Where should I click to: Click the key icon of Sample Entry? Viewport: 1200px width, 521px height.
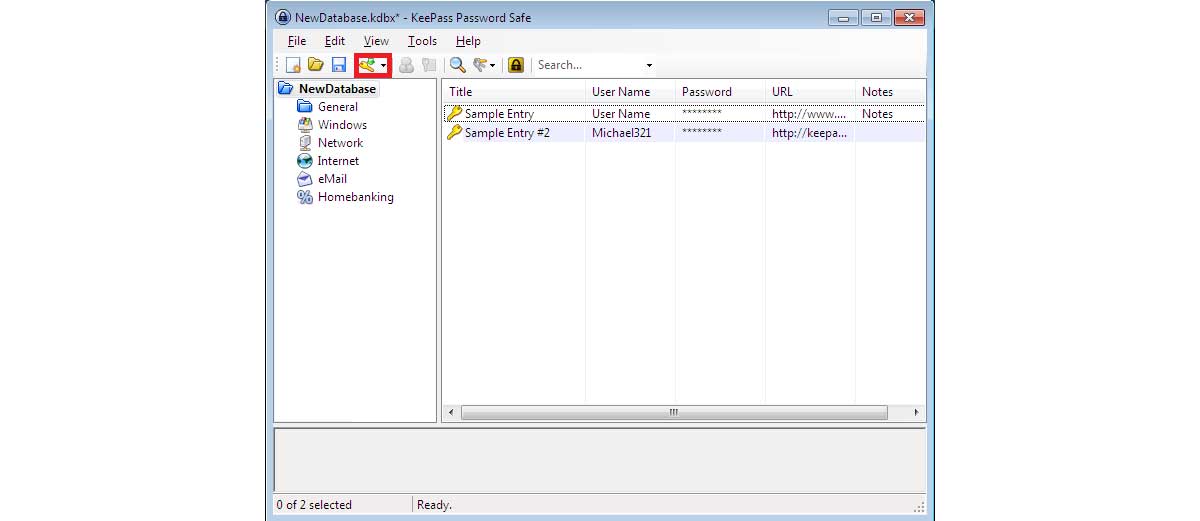click(454, 114)
